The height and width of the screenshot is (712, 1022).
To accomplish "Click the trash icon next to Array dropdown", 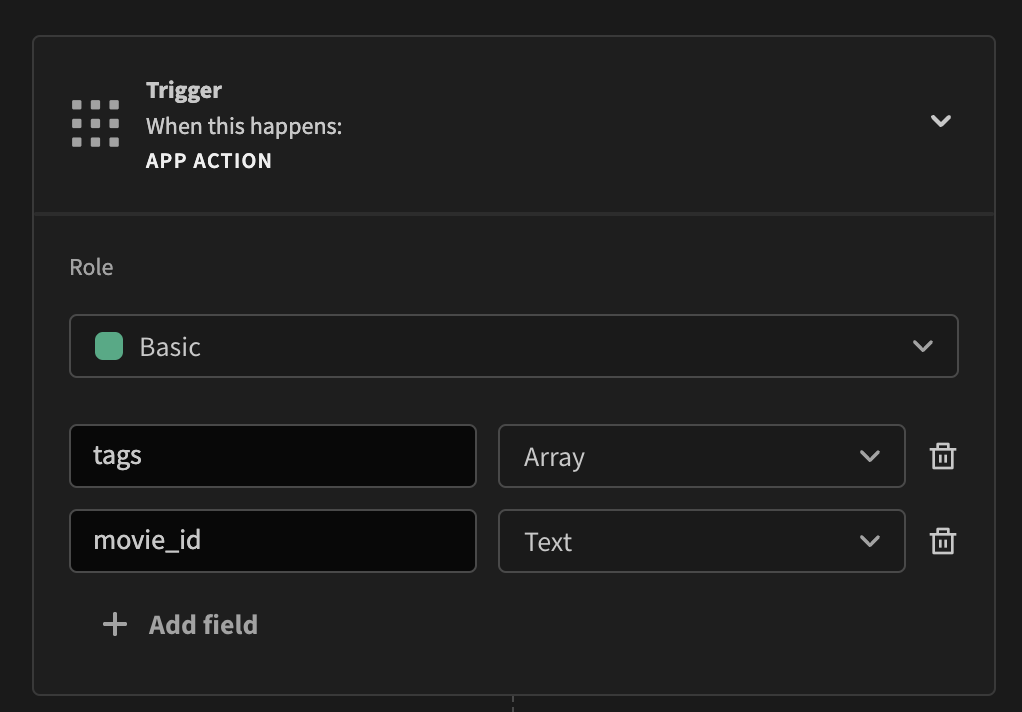I will pos(942,456).
